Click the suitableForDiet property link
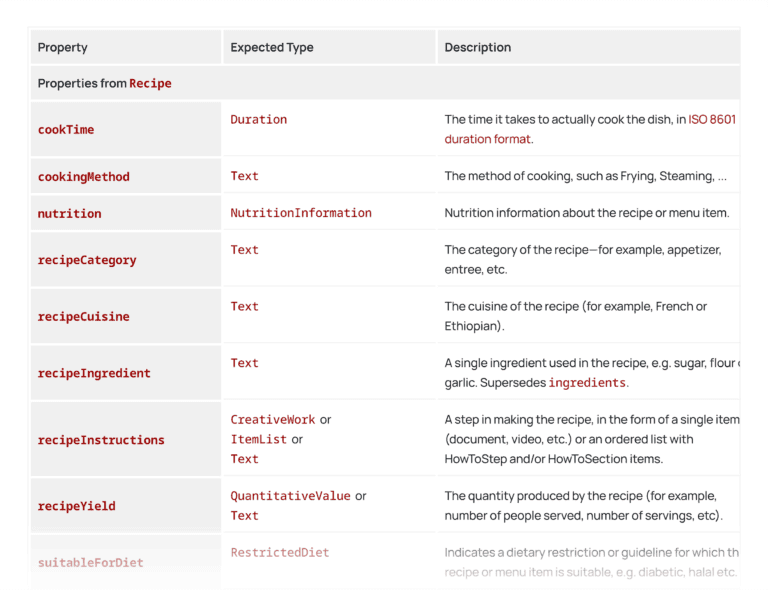The width and height of the screenshot is (768, 590). pyautogui.click(x=91, y=563)
